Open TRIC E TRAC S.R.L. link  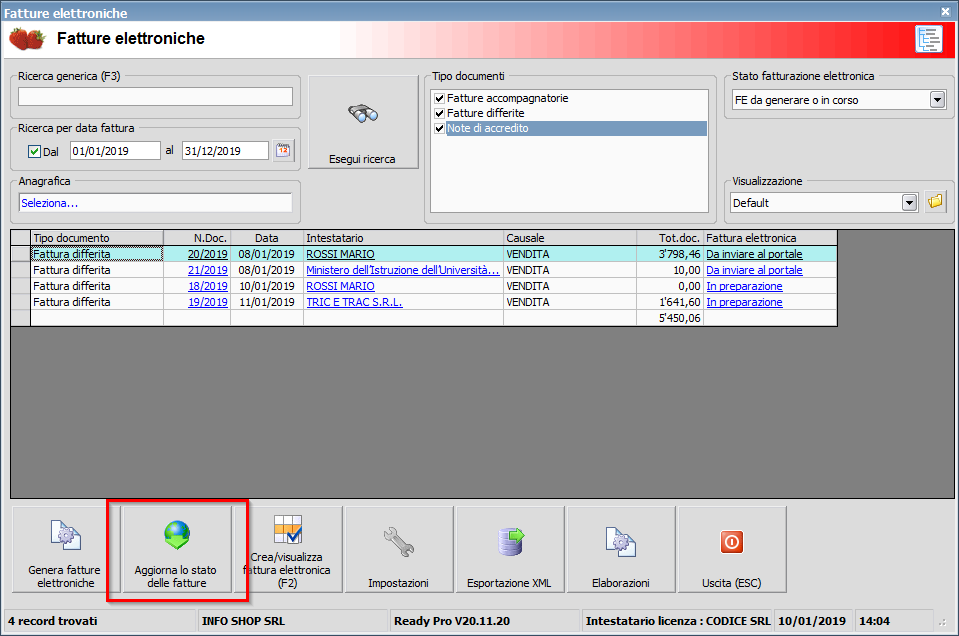[354, 301]
